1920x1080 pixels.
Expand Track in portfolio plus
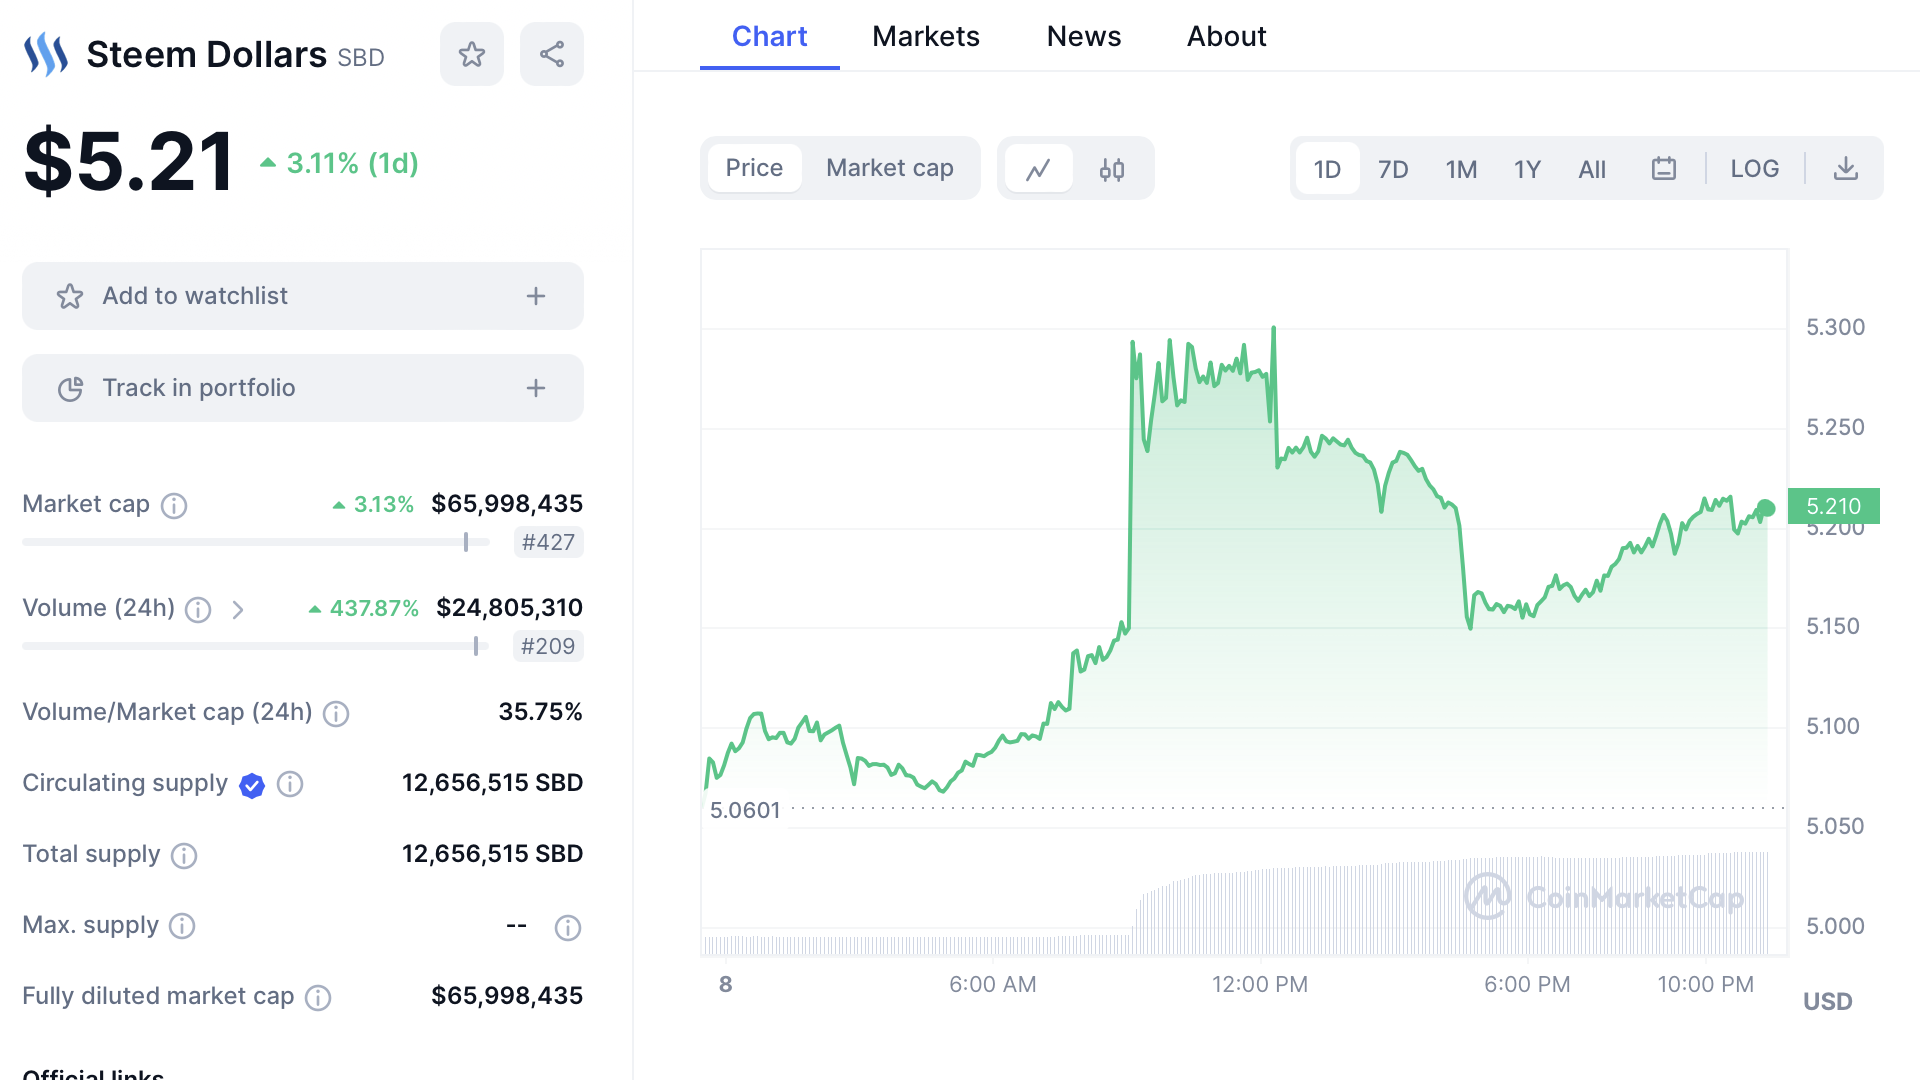tap(536, 388)
